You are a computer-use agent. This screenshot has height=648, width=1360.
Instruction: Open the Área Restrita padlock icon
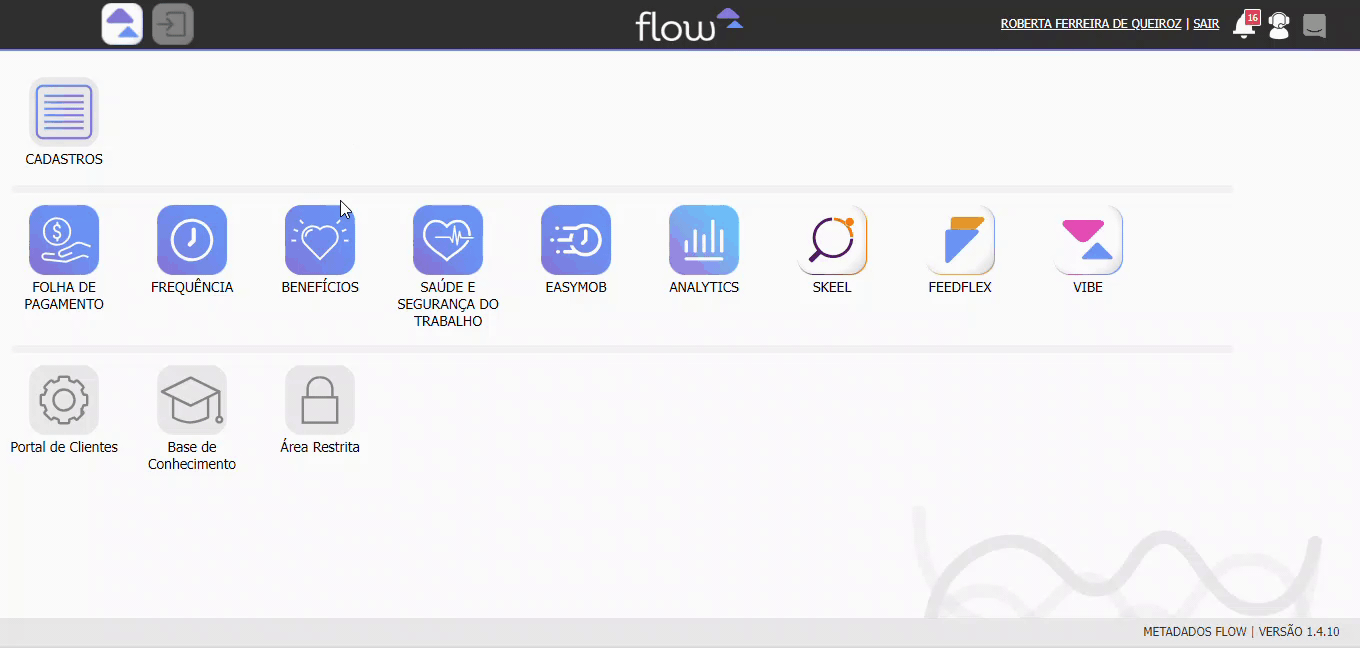320,400
